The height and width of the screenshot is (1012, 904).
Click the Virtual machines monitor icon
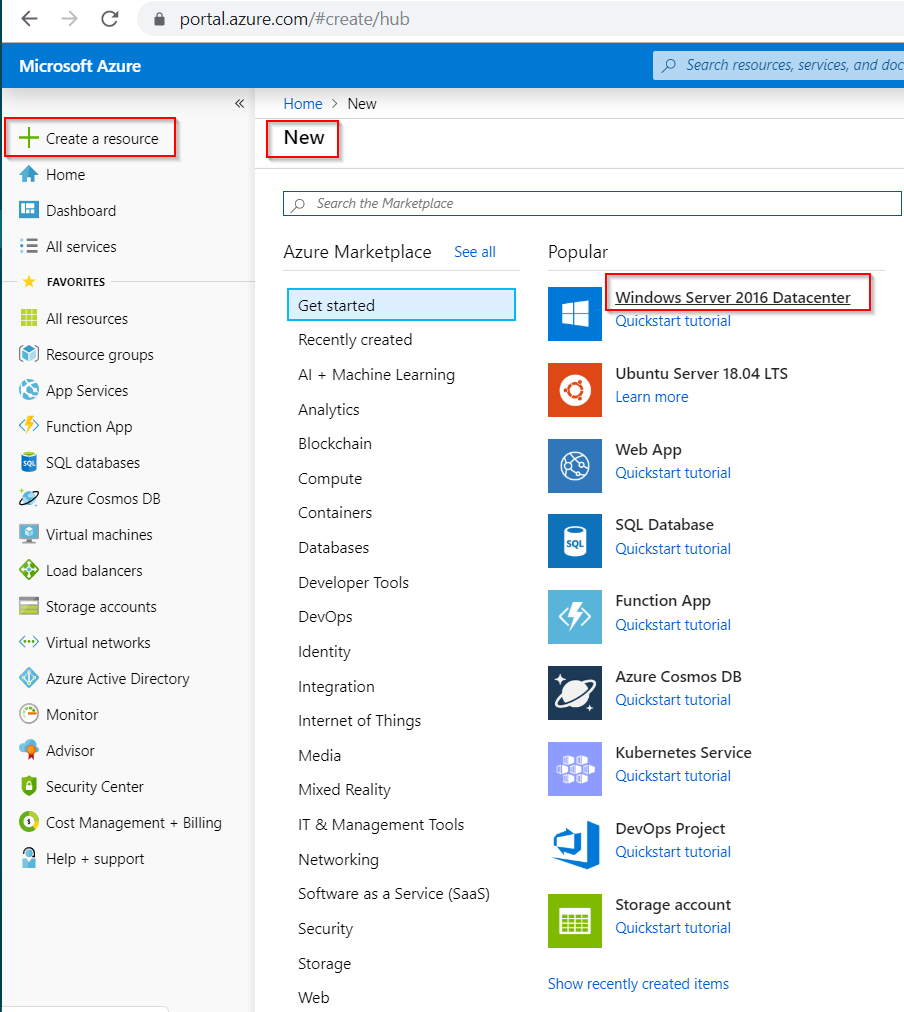pyautogui.click(x=28, y=534)
